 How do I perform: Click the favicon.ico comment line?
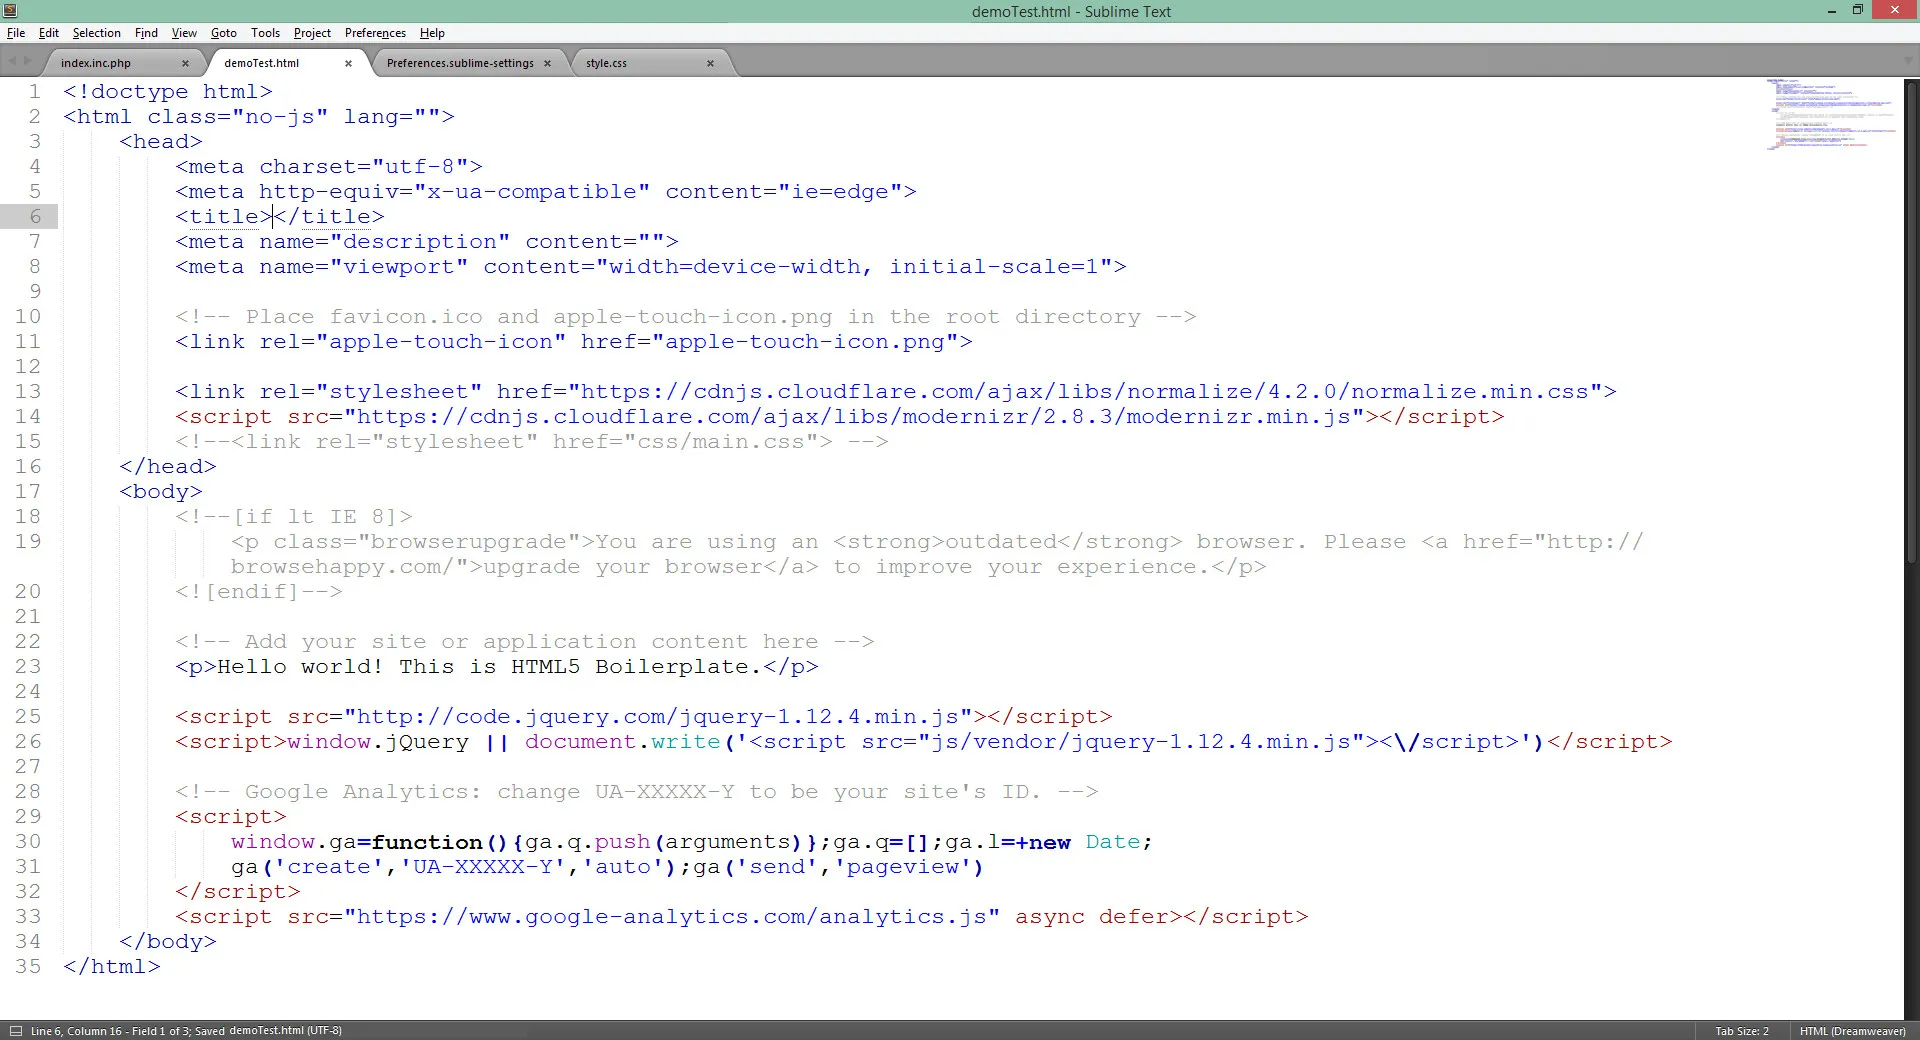pyautogui.click(x=686, y=317)
